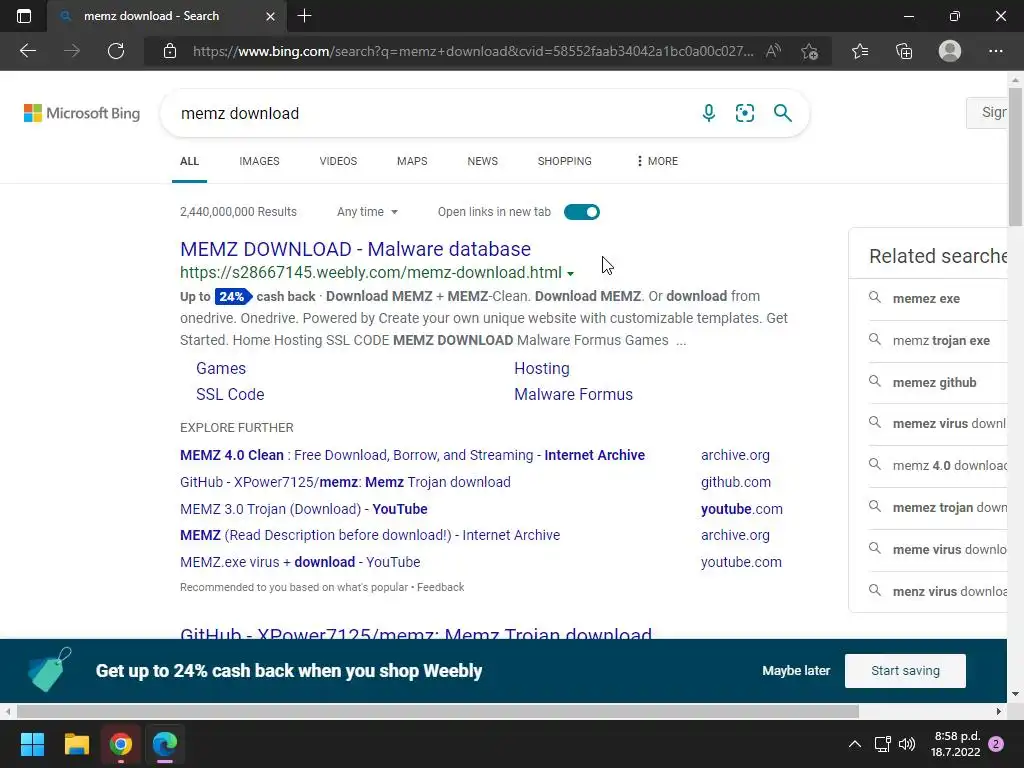Viewport: 1024px width, 768px height.
Task: Click in the Bing search text box
Action: (431, 113)
